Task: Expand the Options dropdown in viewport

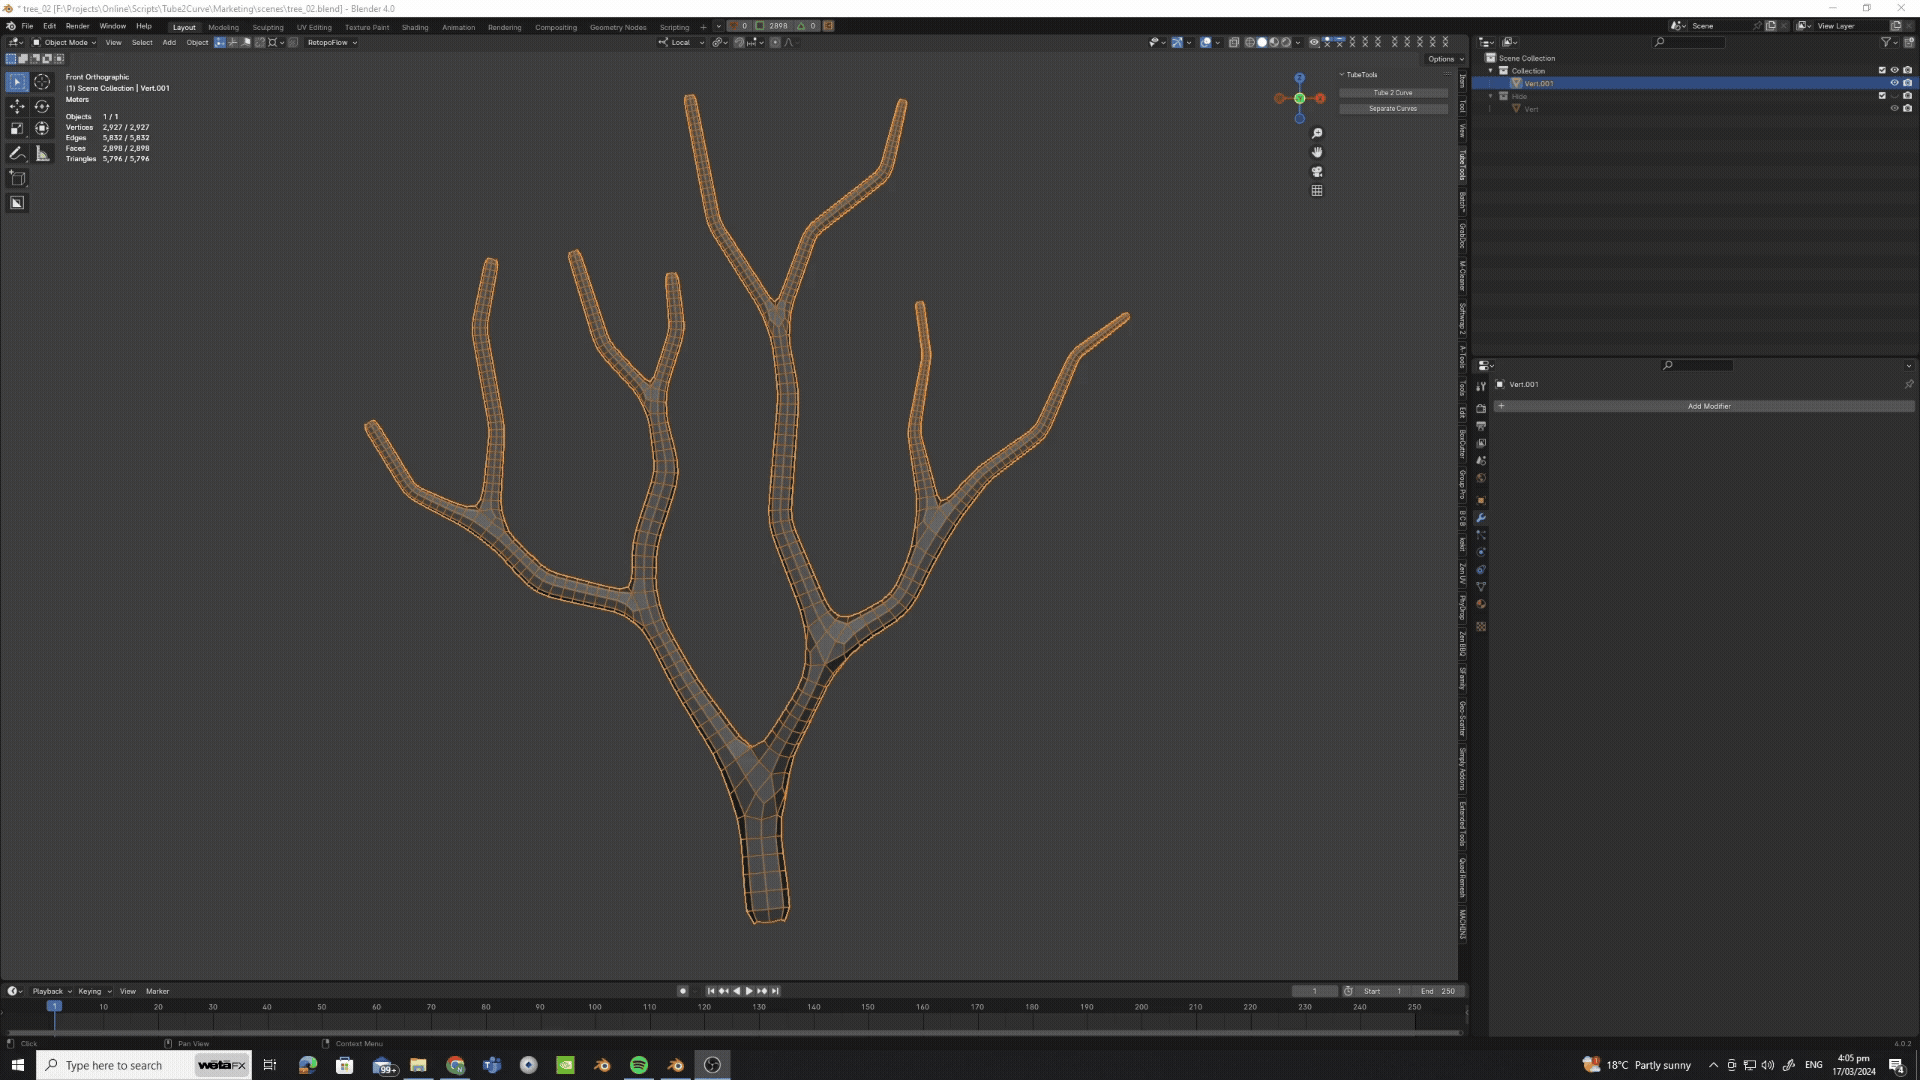Action: point(1445,59)
